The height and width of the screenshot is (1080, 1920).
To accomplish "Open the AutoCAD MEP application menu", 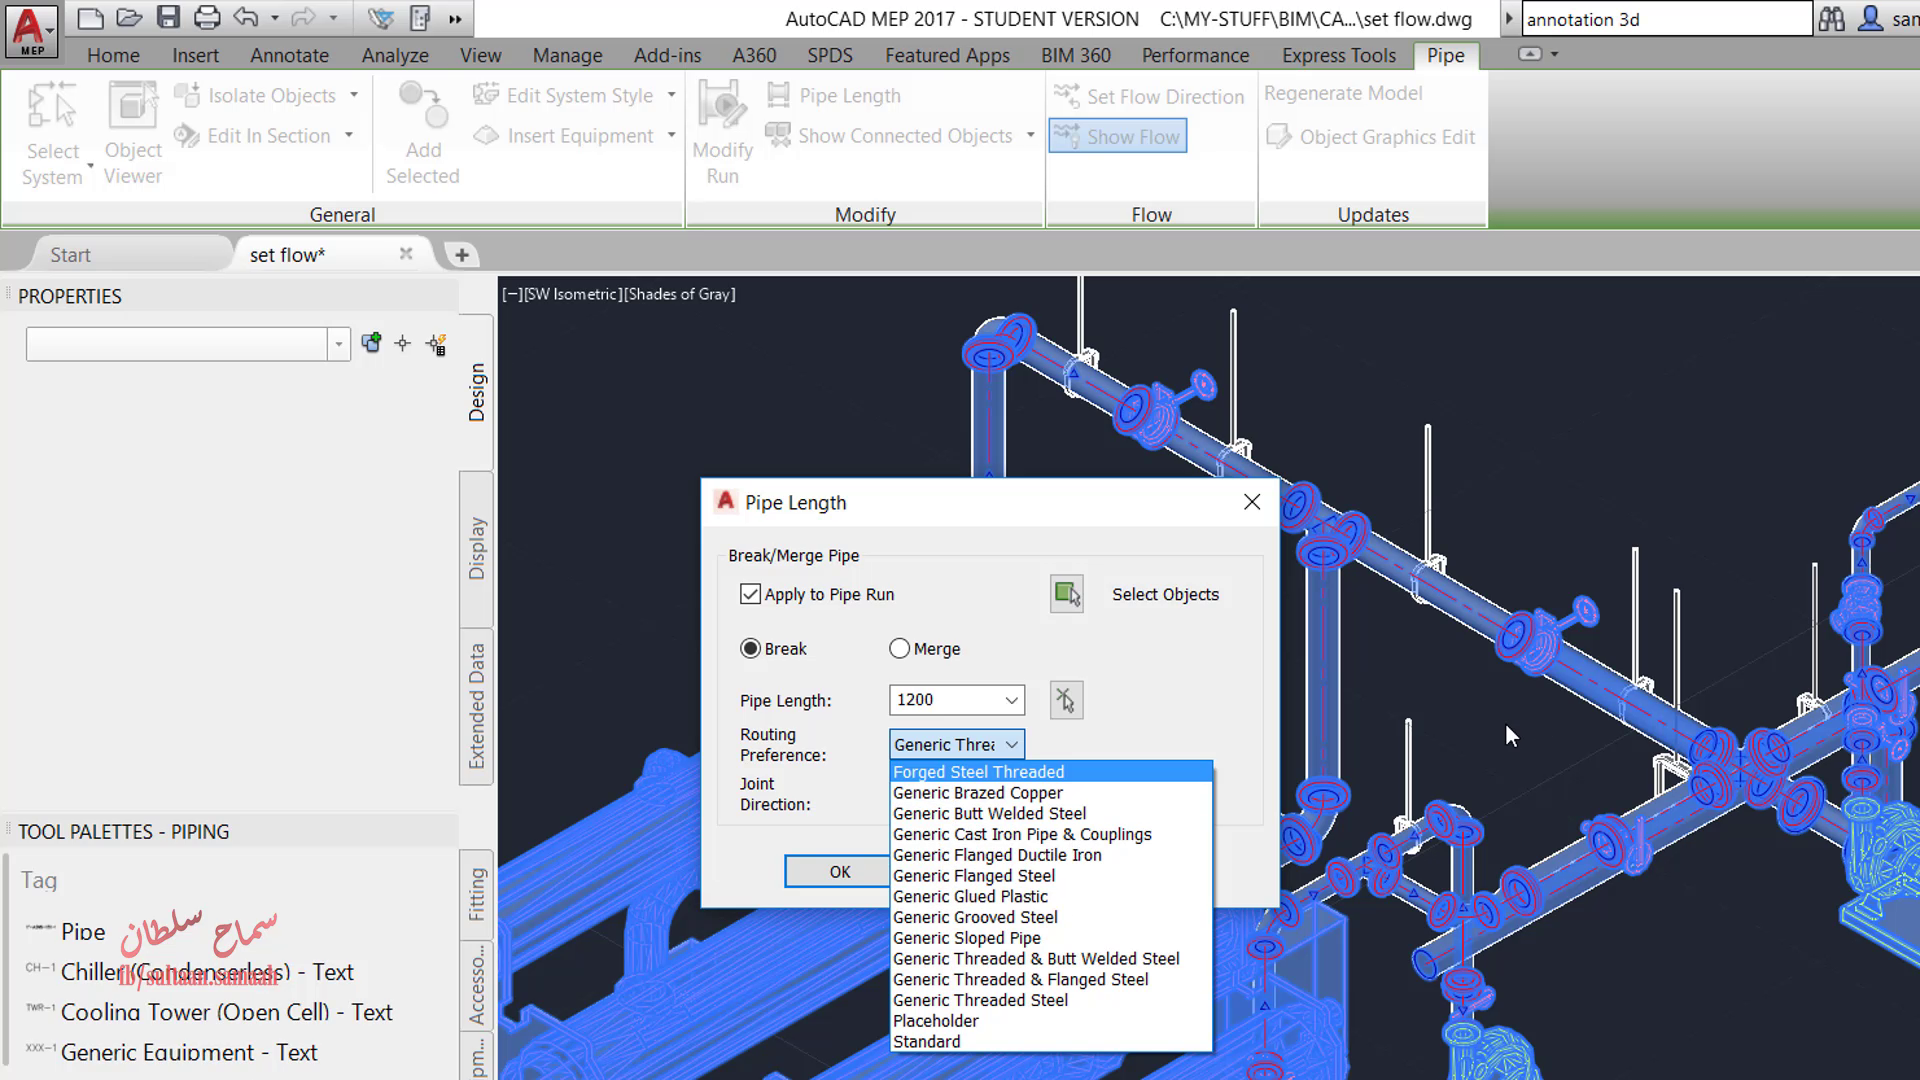I will click(x=31, y=30).
